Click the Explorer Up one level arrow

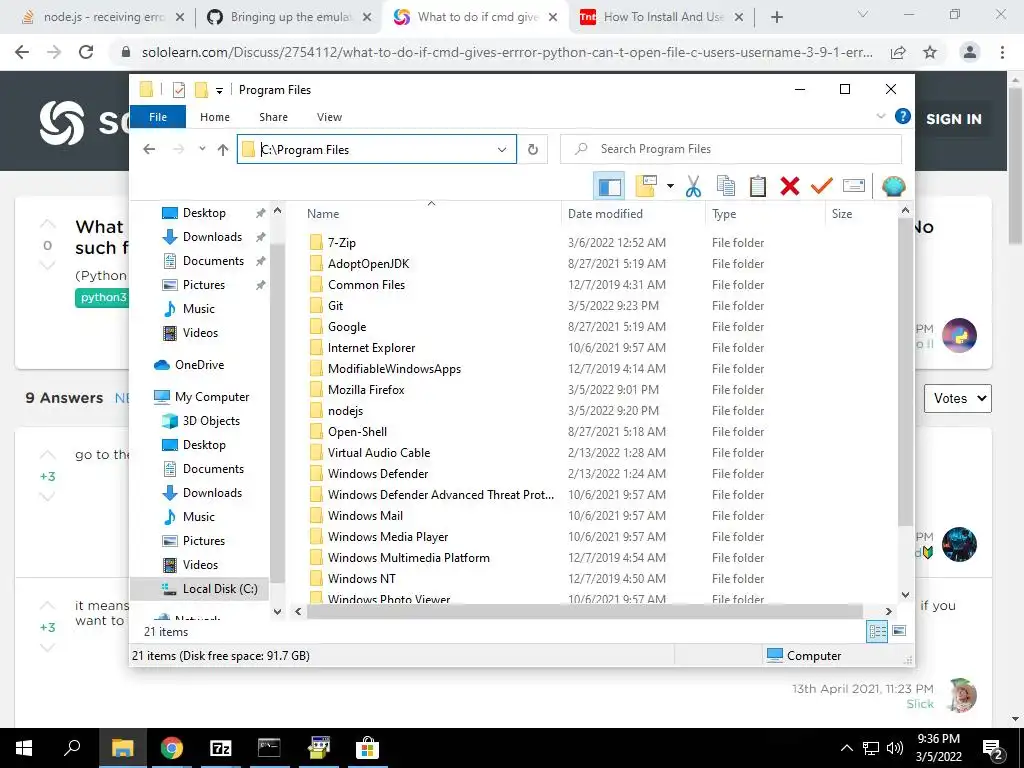(223, 150)
